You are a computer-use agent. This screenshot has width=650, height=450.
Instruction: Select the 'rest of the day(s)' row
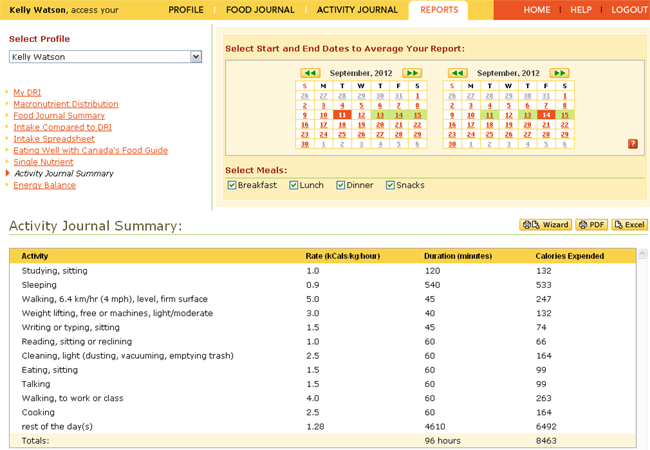[x=323, y=427]
